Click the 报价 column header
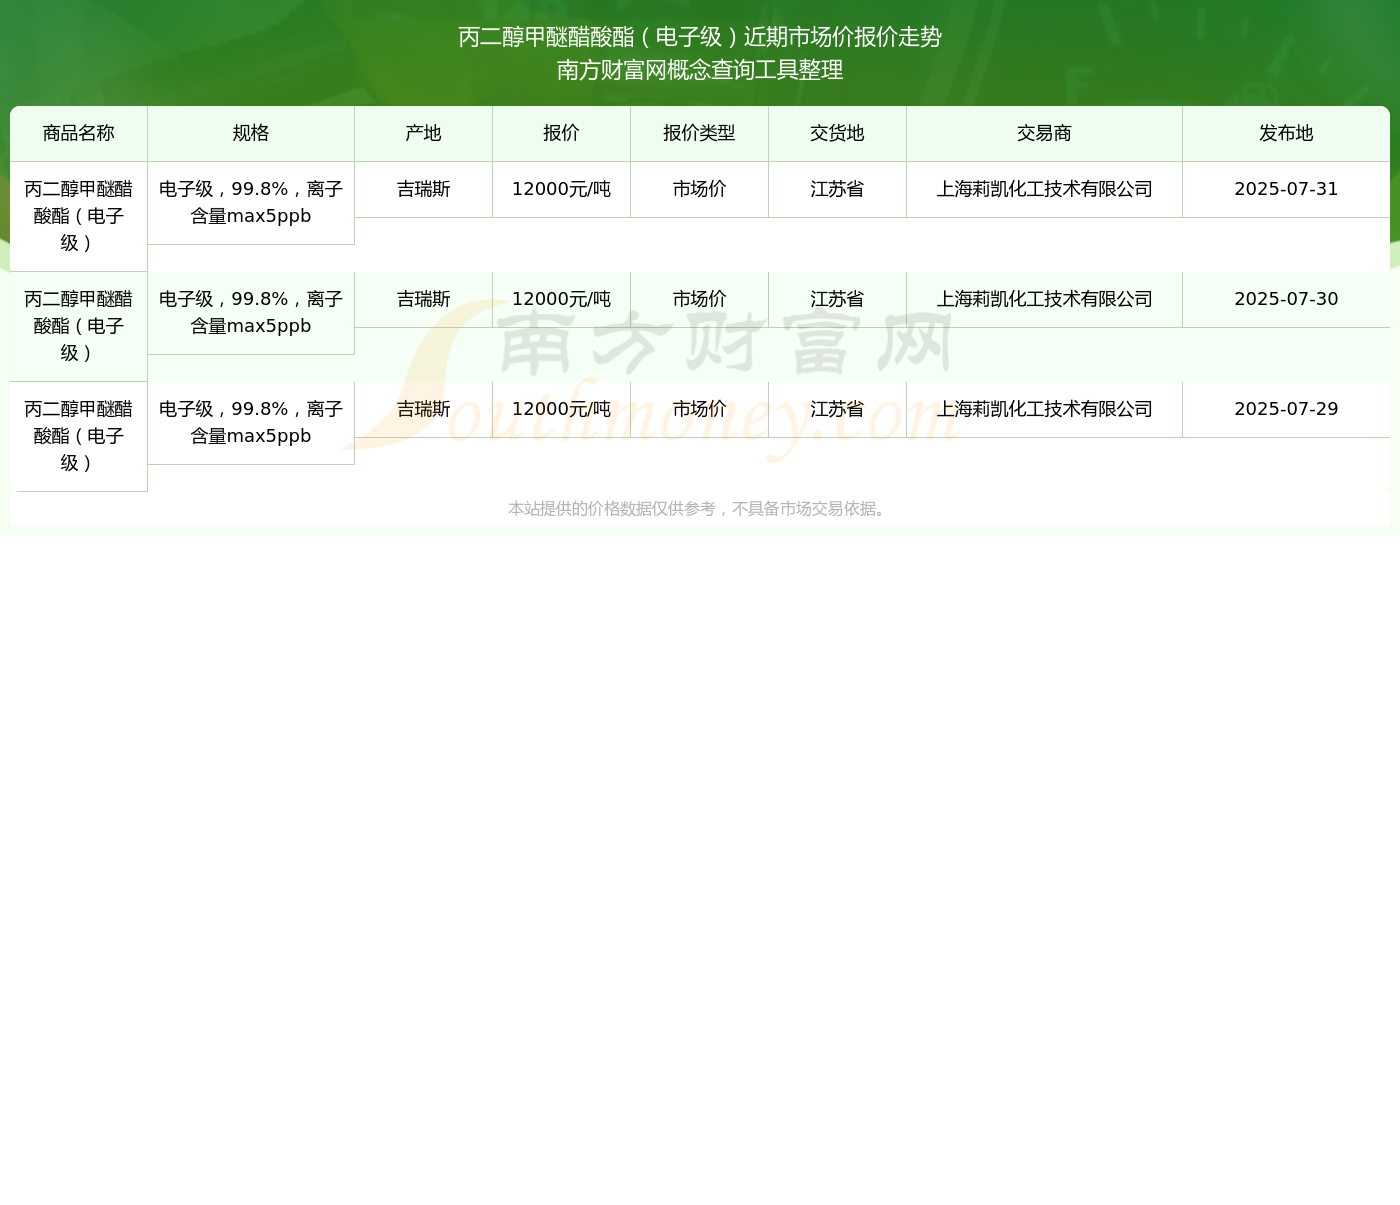The height and width of the screenshot is (1205, 1400). tap(562, 133)
